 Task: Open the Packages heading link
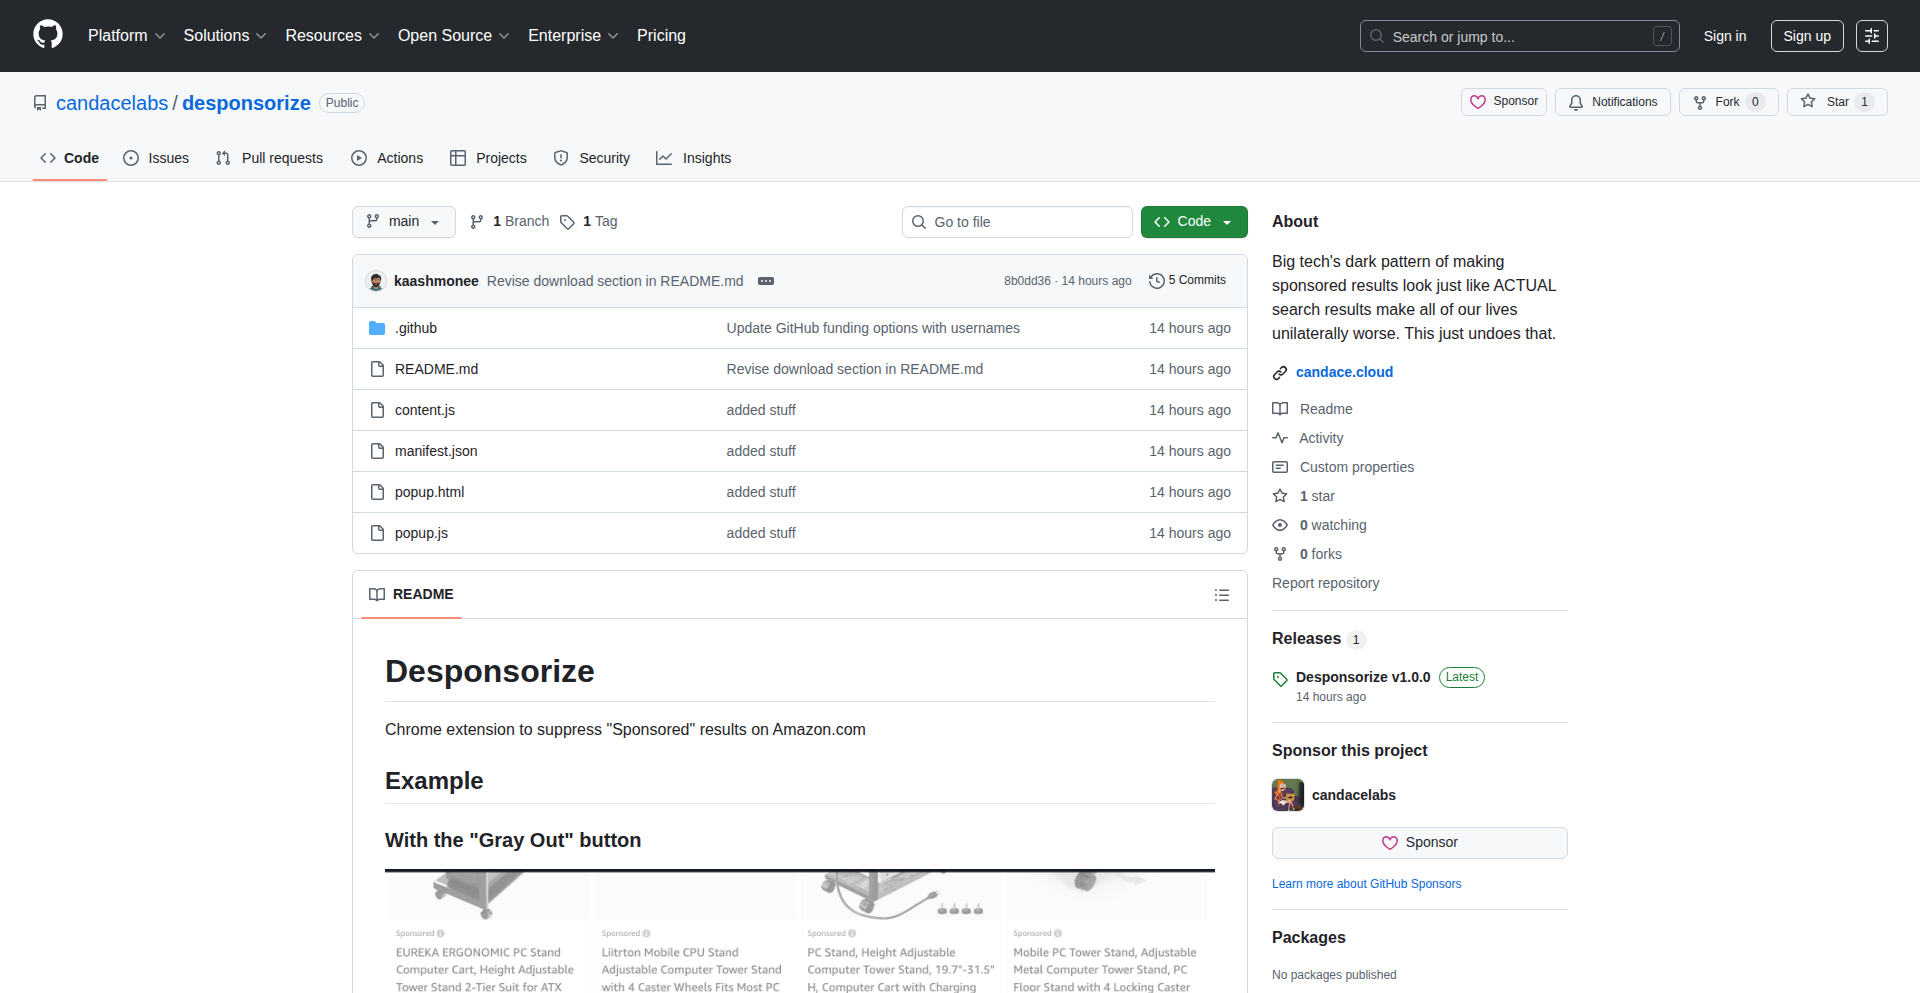1308,938
